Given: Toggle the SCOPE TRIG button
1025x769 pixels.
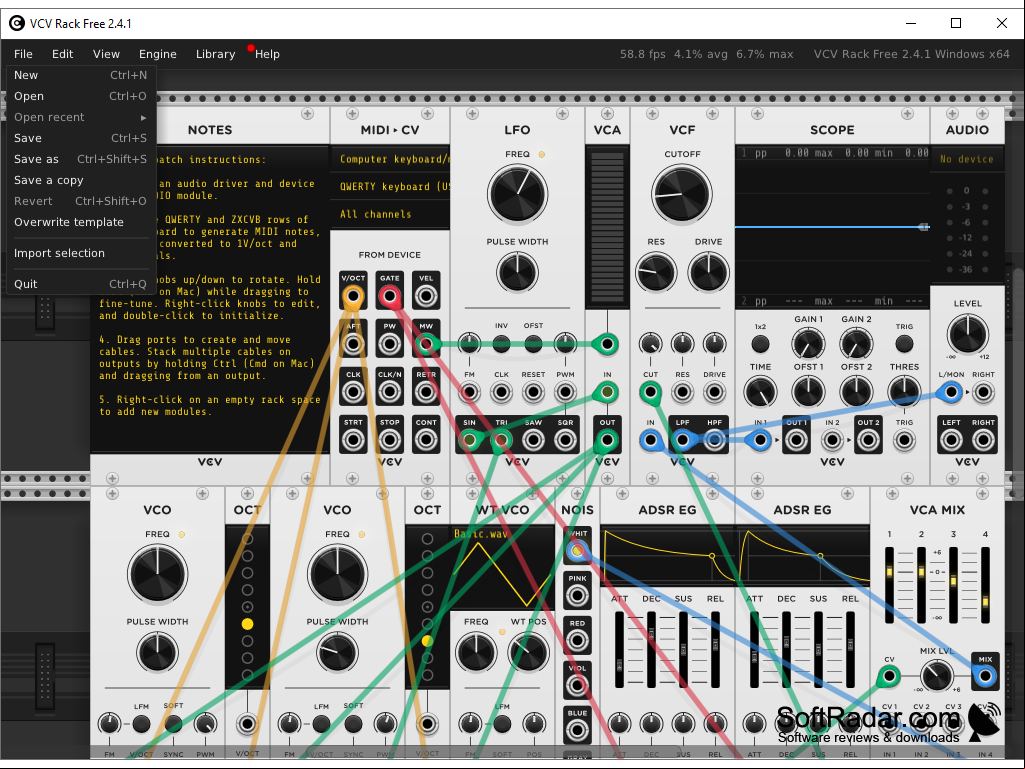Looking at the screenshot, I should click(904, 344).
